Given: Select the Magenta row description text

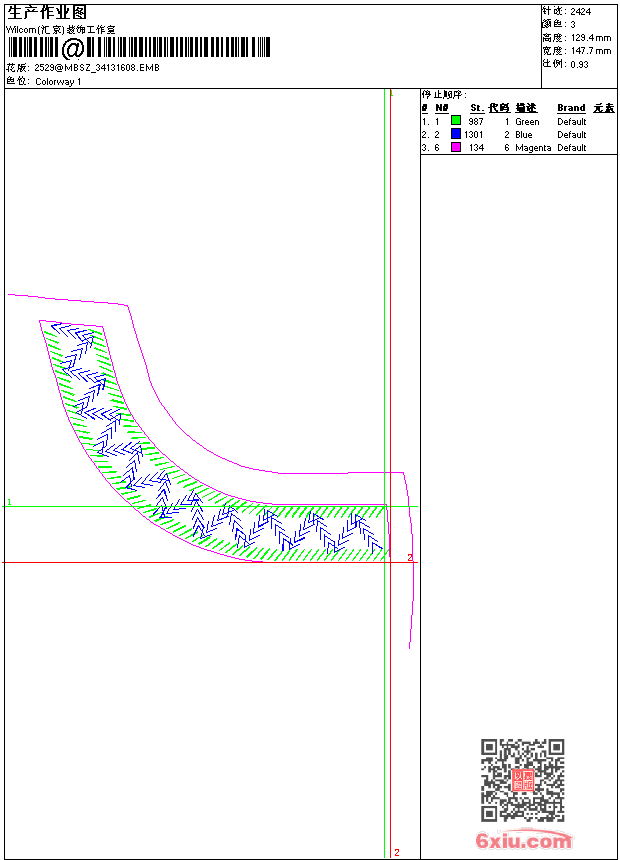Looking at the screenshot, I should click(x=533, y=147).
